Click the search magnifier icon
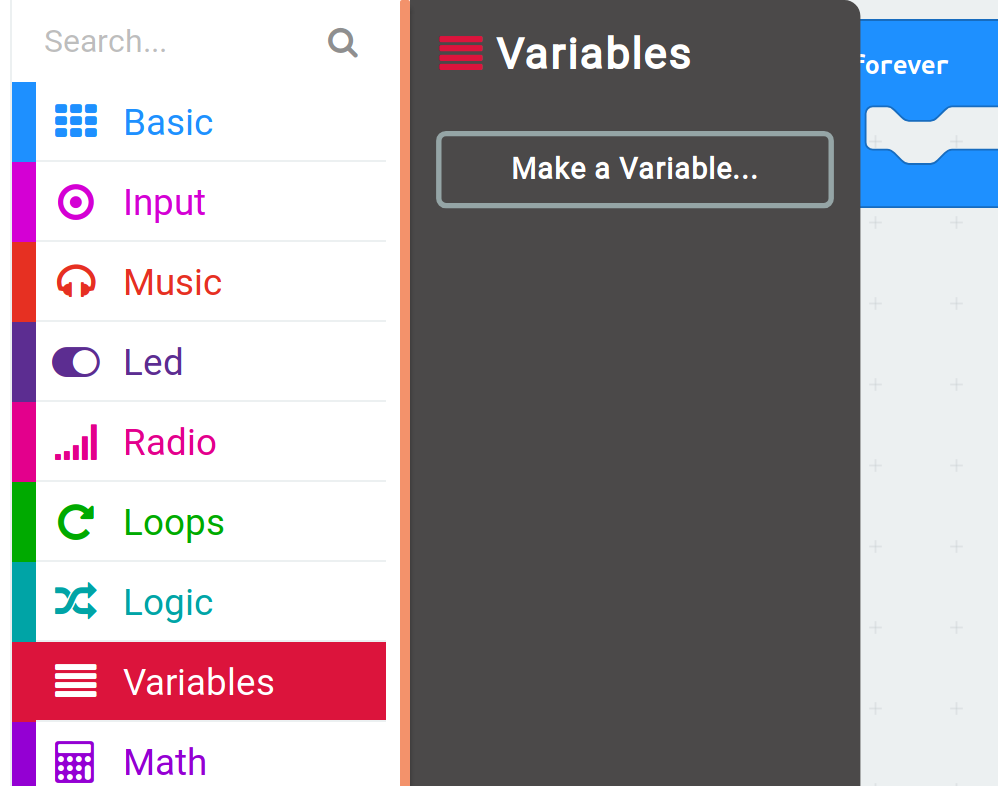998x786 pixels. (342, 43)
